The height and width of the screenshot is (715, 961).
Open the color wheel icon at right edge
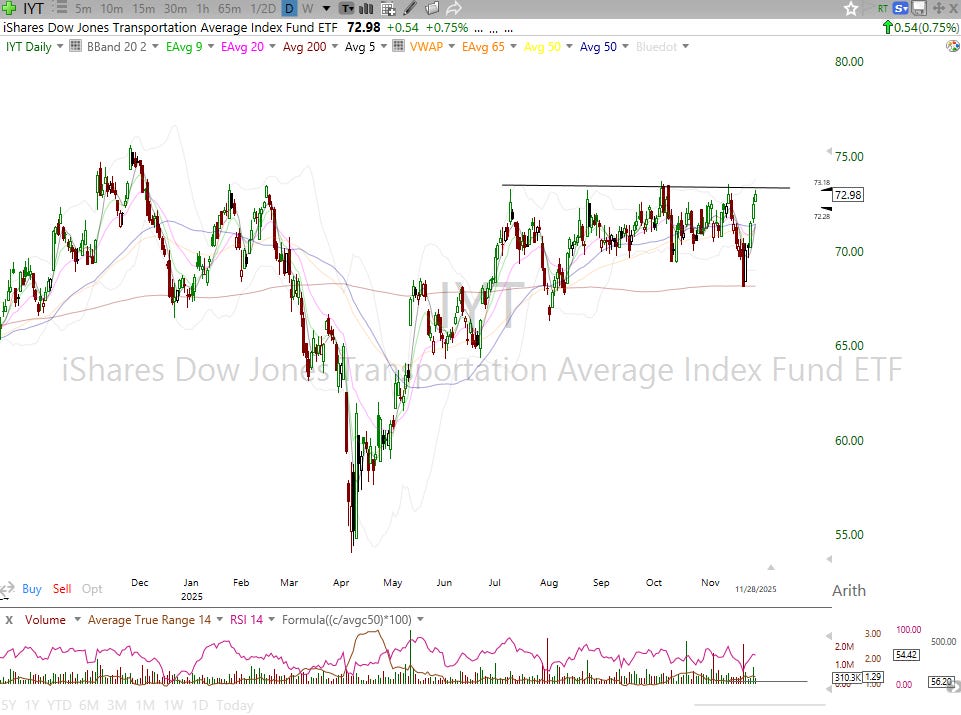[952, 47]
